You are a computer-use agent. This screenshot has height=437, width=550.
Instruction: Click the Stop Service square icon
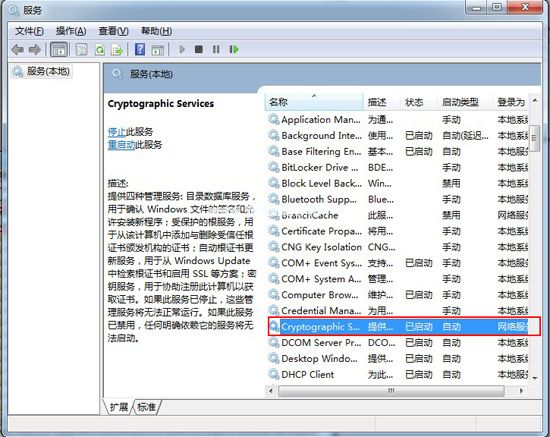click(x=199, y=49)
